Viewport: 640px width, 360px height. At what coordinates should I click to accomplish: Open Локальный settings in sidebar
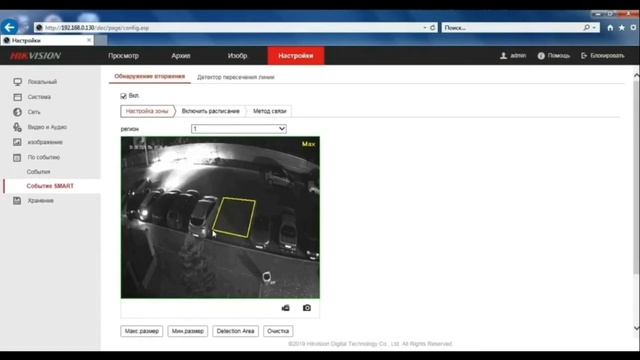pos(42,82)
